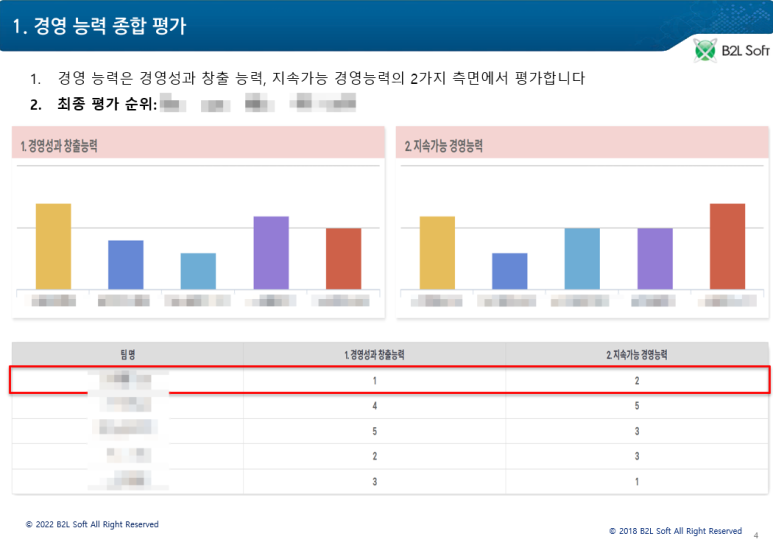Click the 1. 경영성과 창출능력 chart title
This screenshot has width=773, height=542.
pyautogui.click(x=61, y=146)
